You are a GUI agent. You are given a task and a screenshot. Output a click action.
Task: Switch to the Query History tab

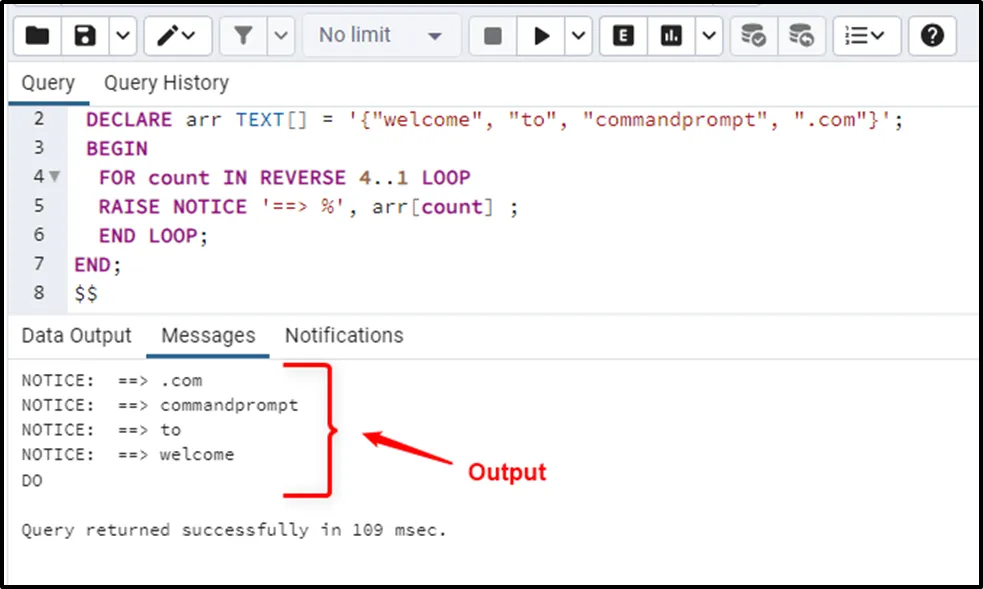[166, 83]
